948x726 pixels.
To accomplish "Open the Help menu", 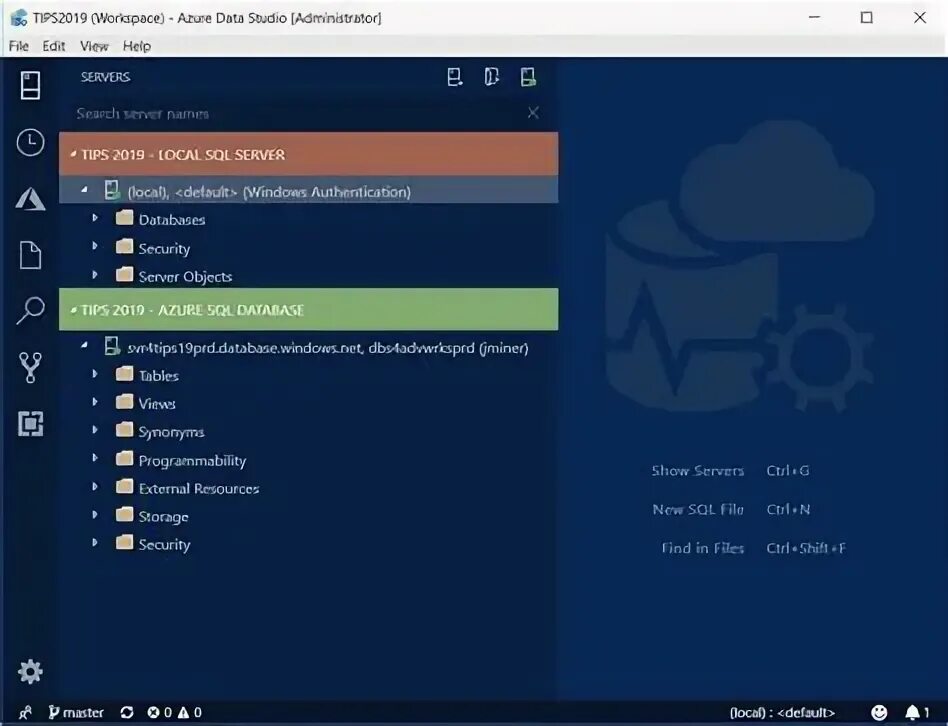I will 137,46.
